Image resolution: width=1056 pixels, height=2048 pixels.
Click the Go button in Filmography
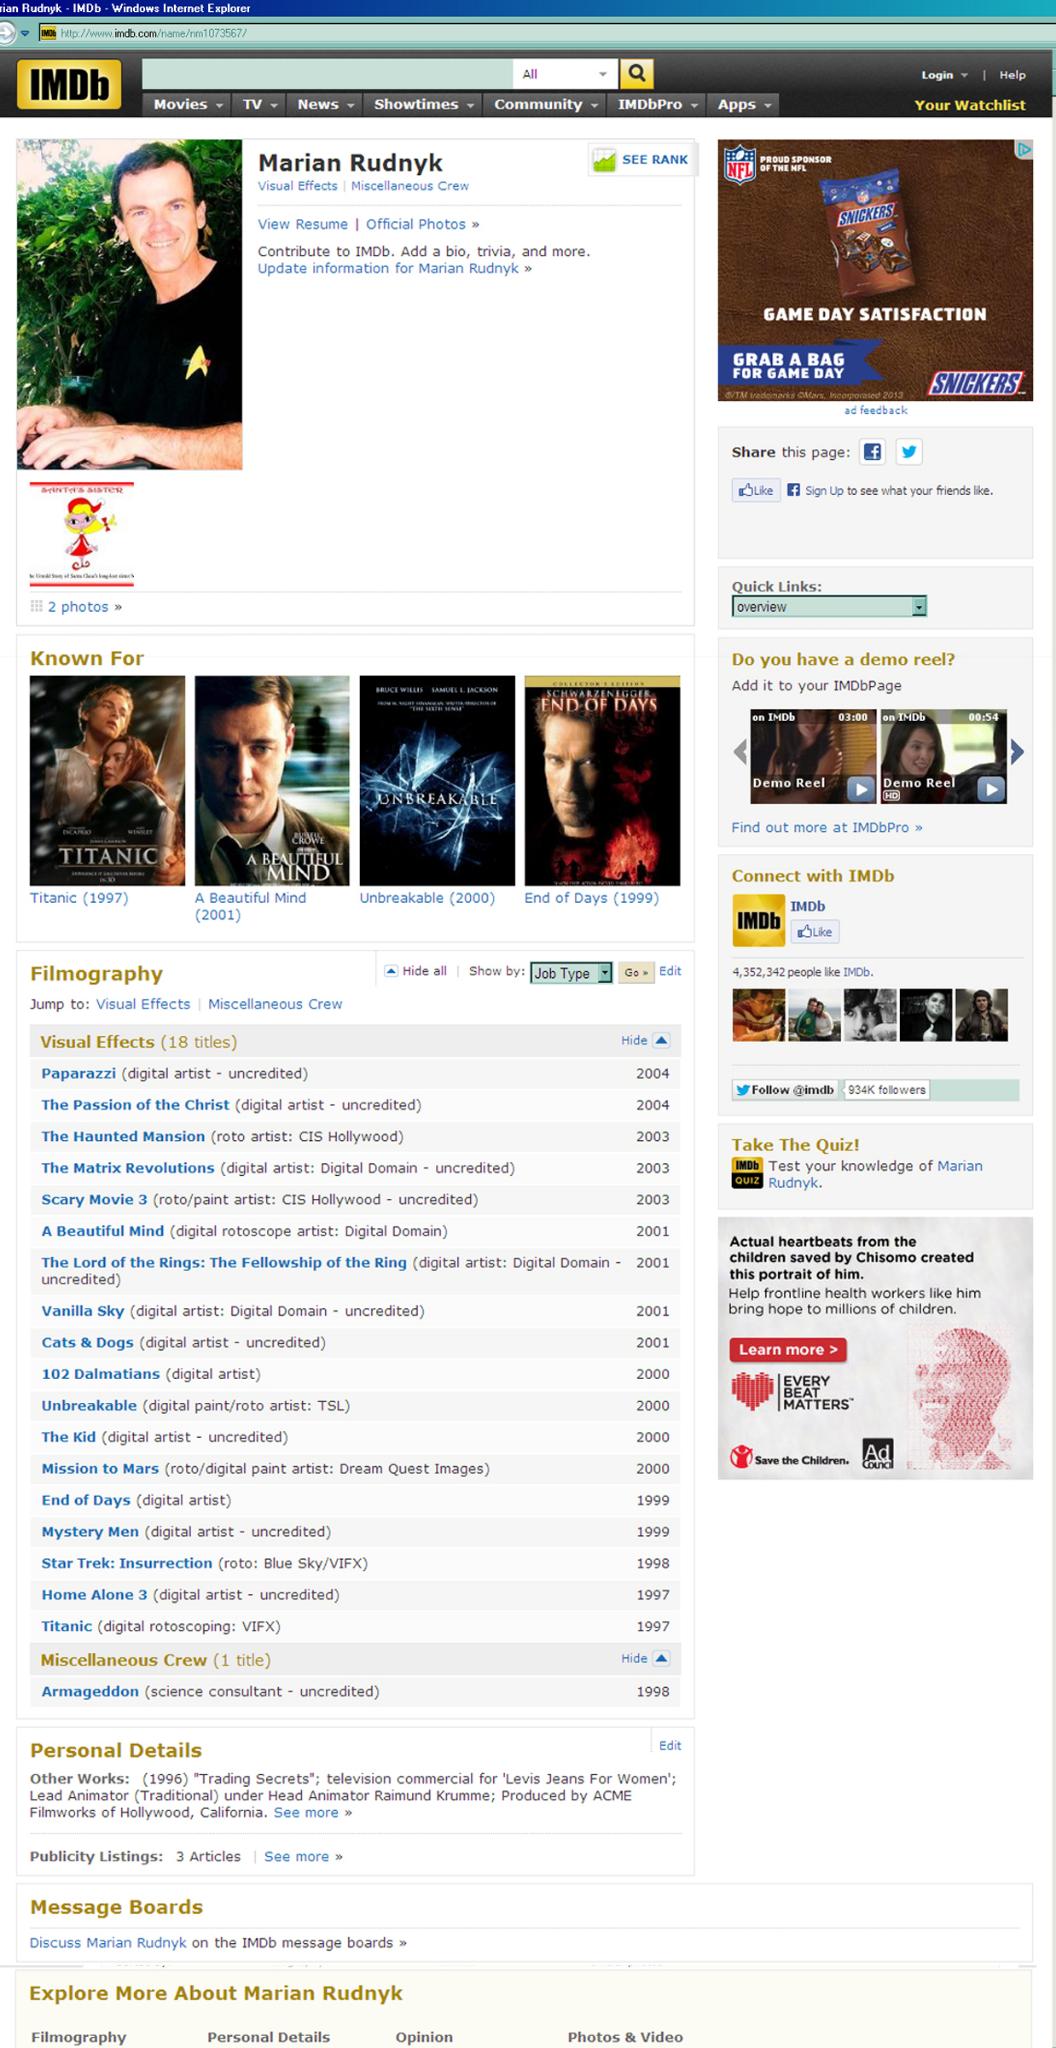pos(636,972)
